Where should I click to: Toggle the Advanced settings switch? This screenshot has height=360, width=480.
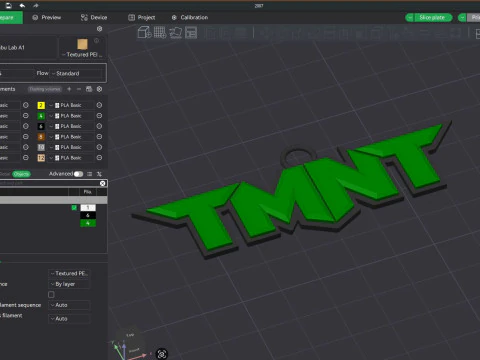coord(78,174)
